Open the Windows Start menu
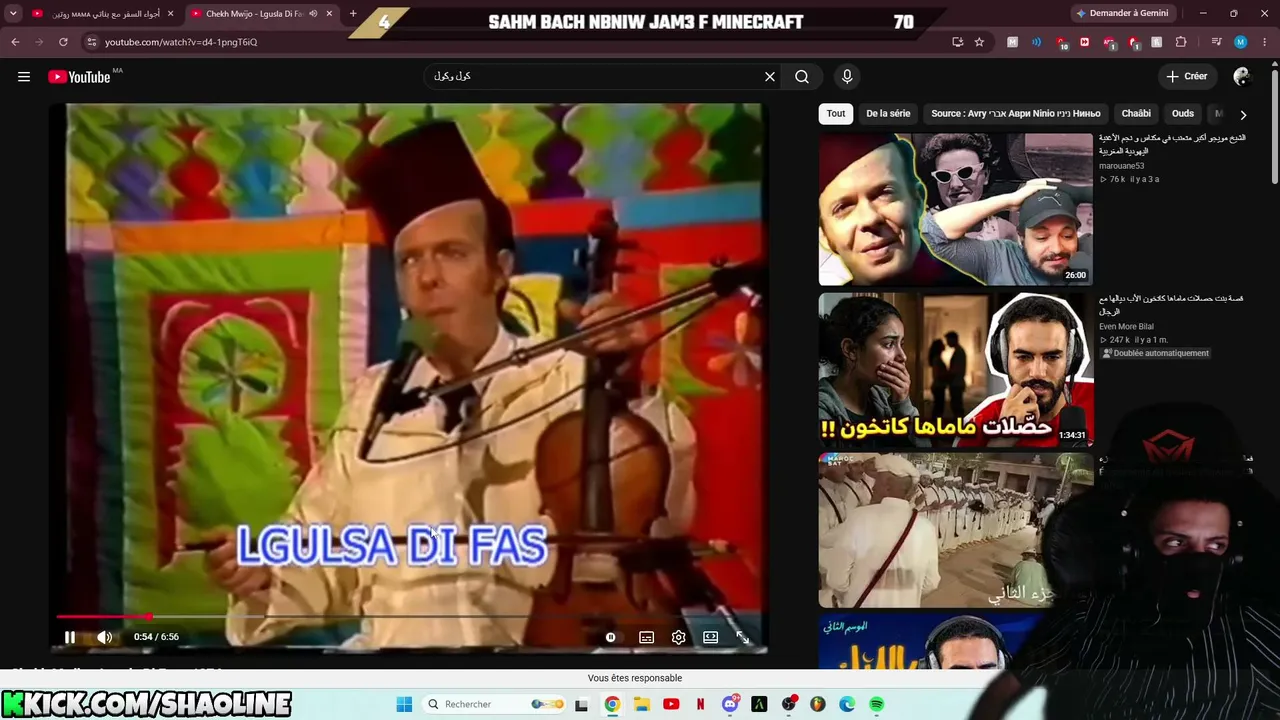This screenshot has width=1280, height=720. tap(404, 705)
